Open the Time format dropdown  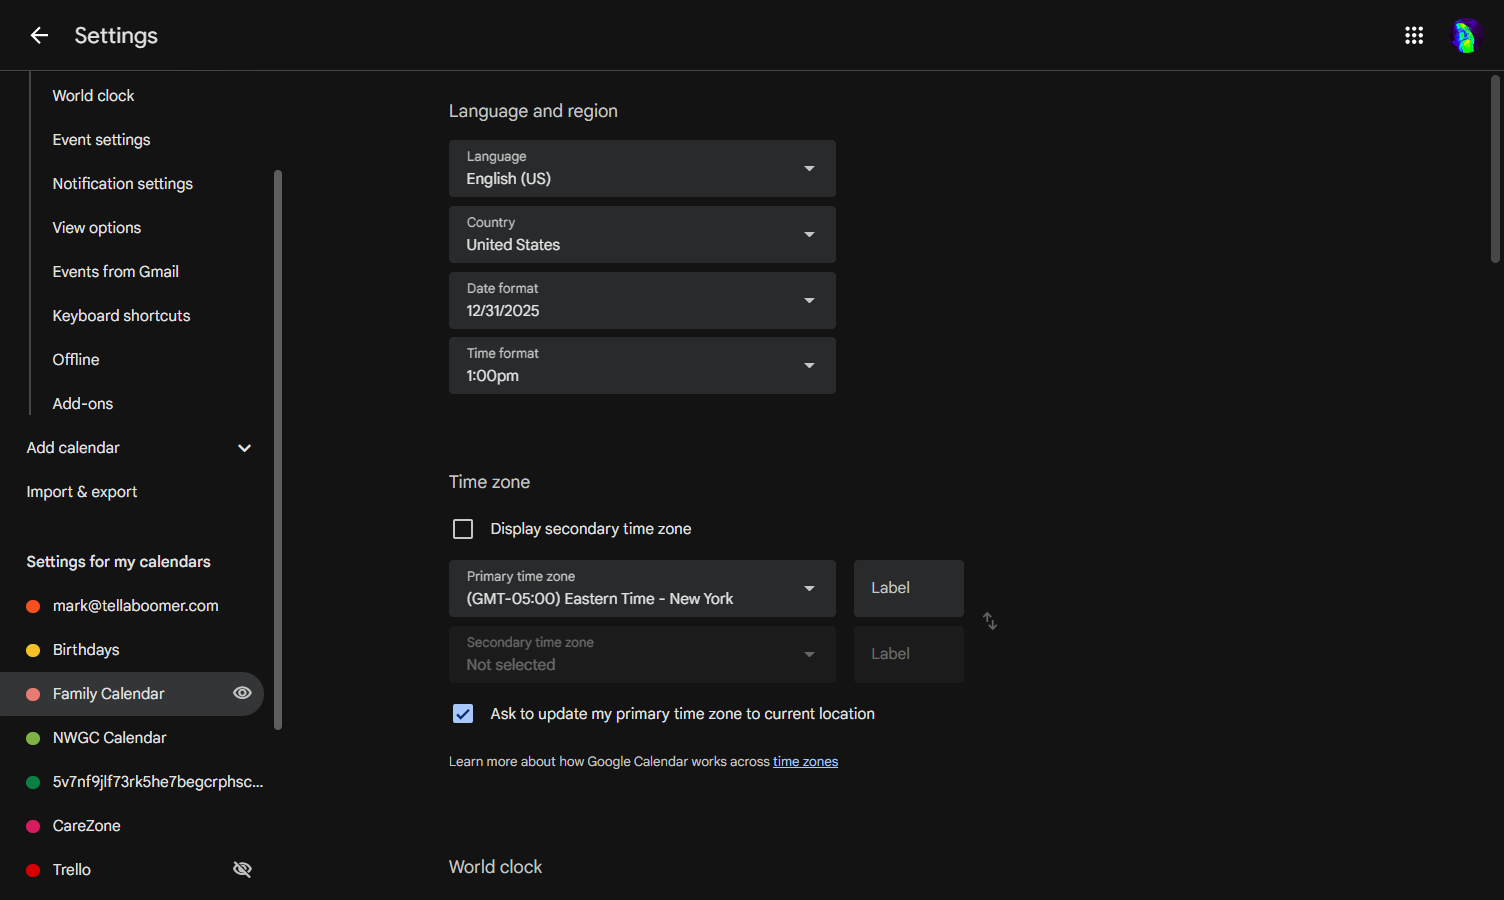pos(642,365)
